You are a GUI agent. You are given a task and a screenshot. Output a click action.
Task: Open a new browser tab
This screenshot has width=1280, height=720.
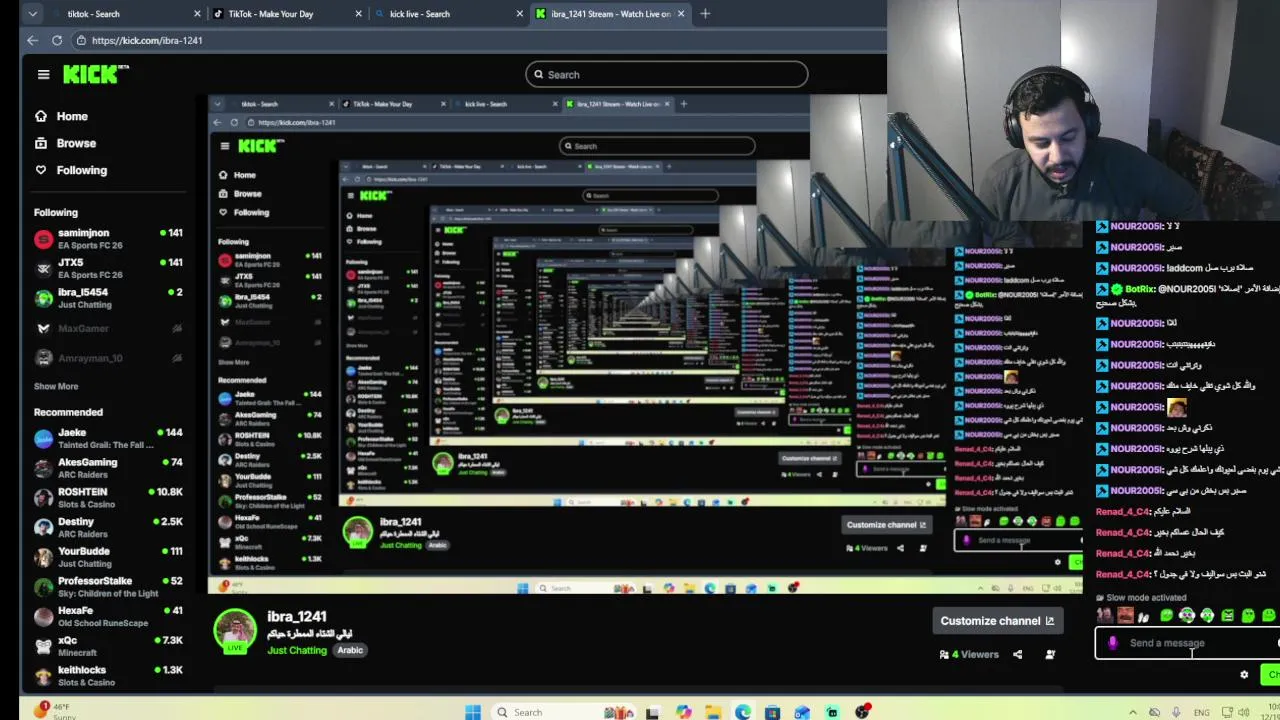705,14
